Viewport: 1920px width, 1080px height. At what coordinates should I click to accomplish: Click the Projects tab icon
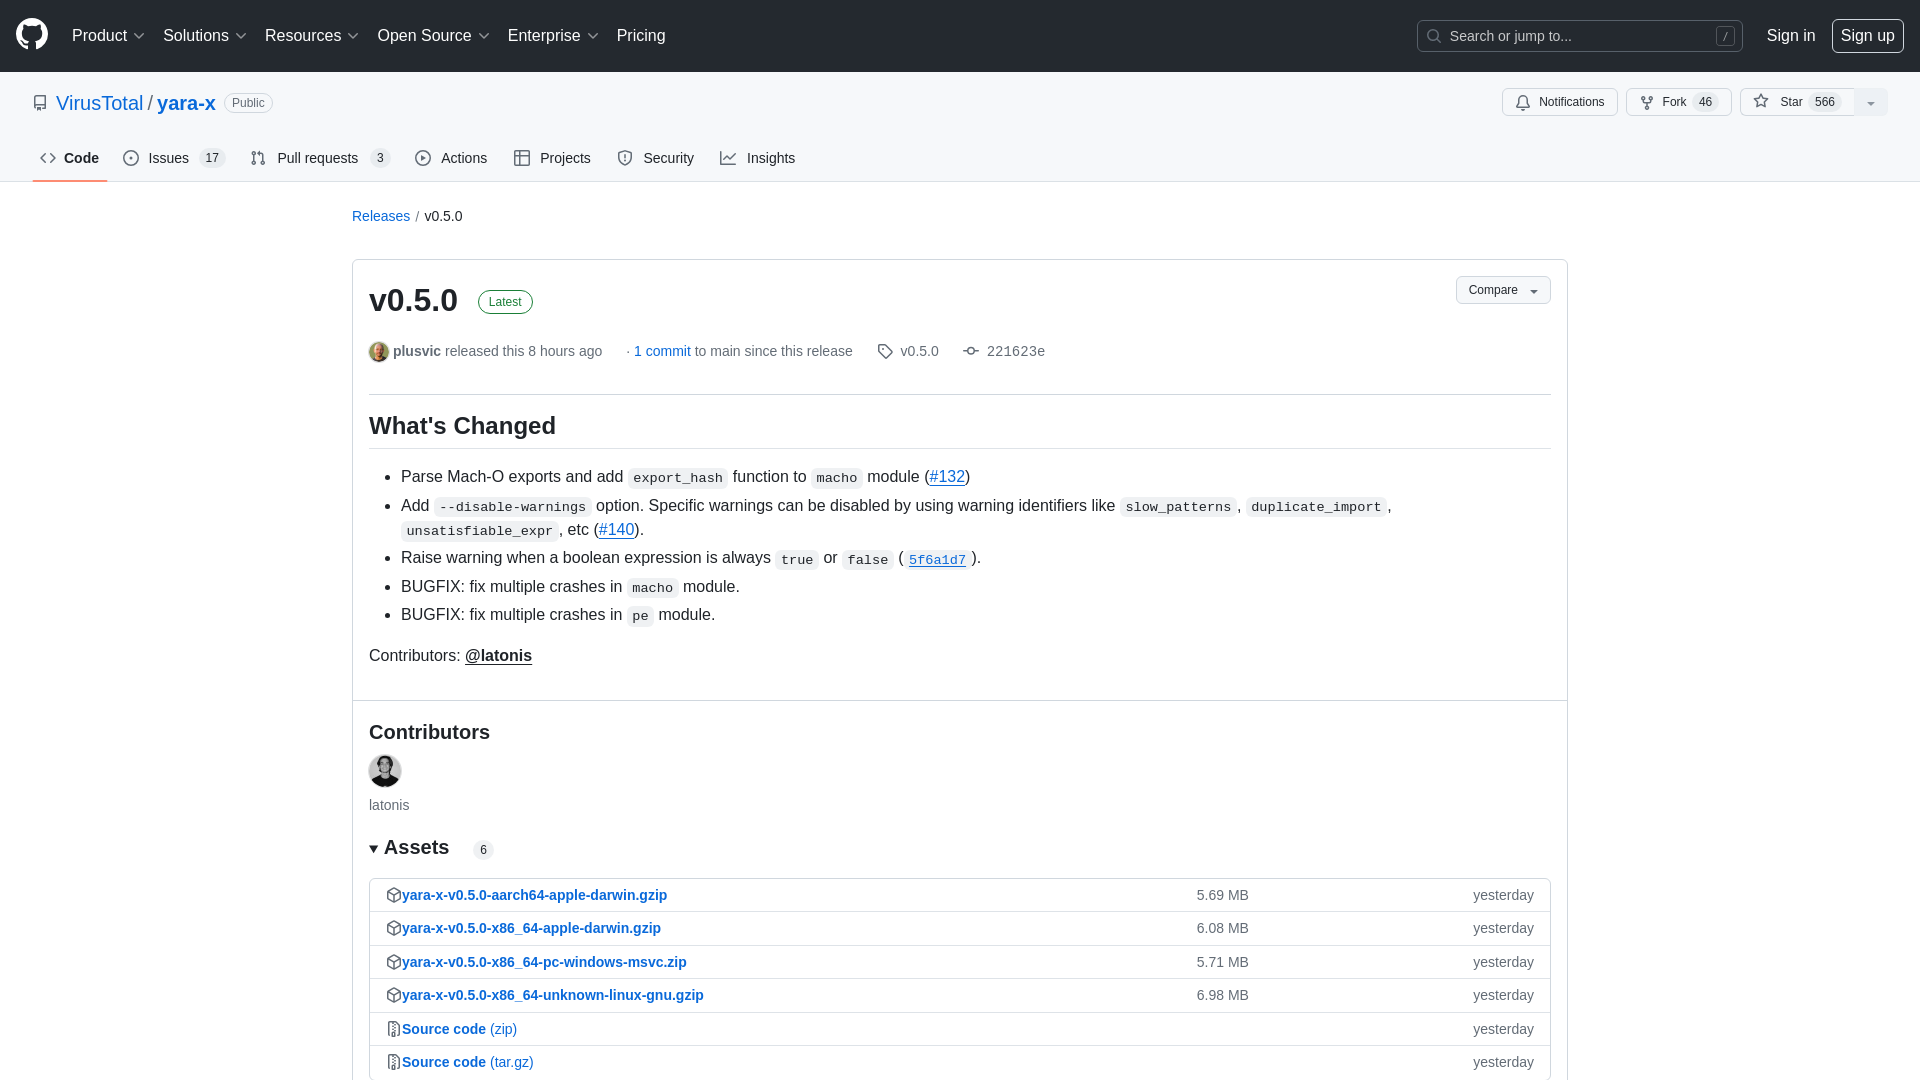point(522,157)
